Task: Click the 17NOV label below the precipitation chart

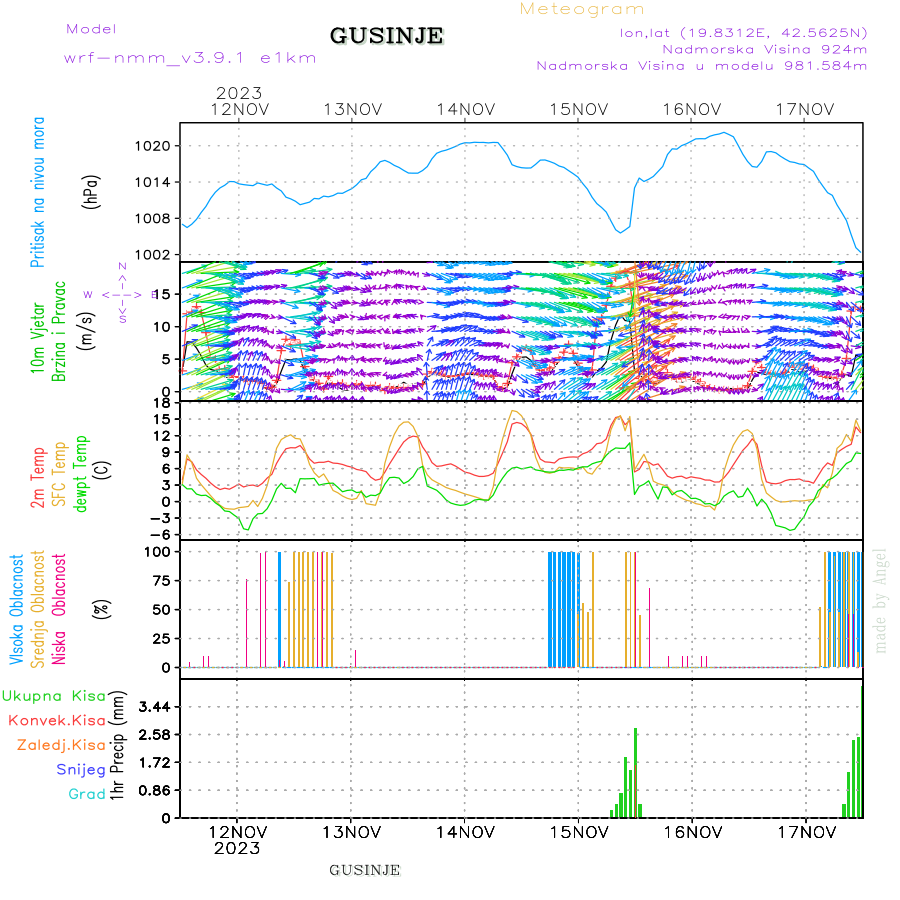Action: point(806,832)
